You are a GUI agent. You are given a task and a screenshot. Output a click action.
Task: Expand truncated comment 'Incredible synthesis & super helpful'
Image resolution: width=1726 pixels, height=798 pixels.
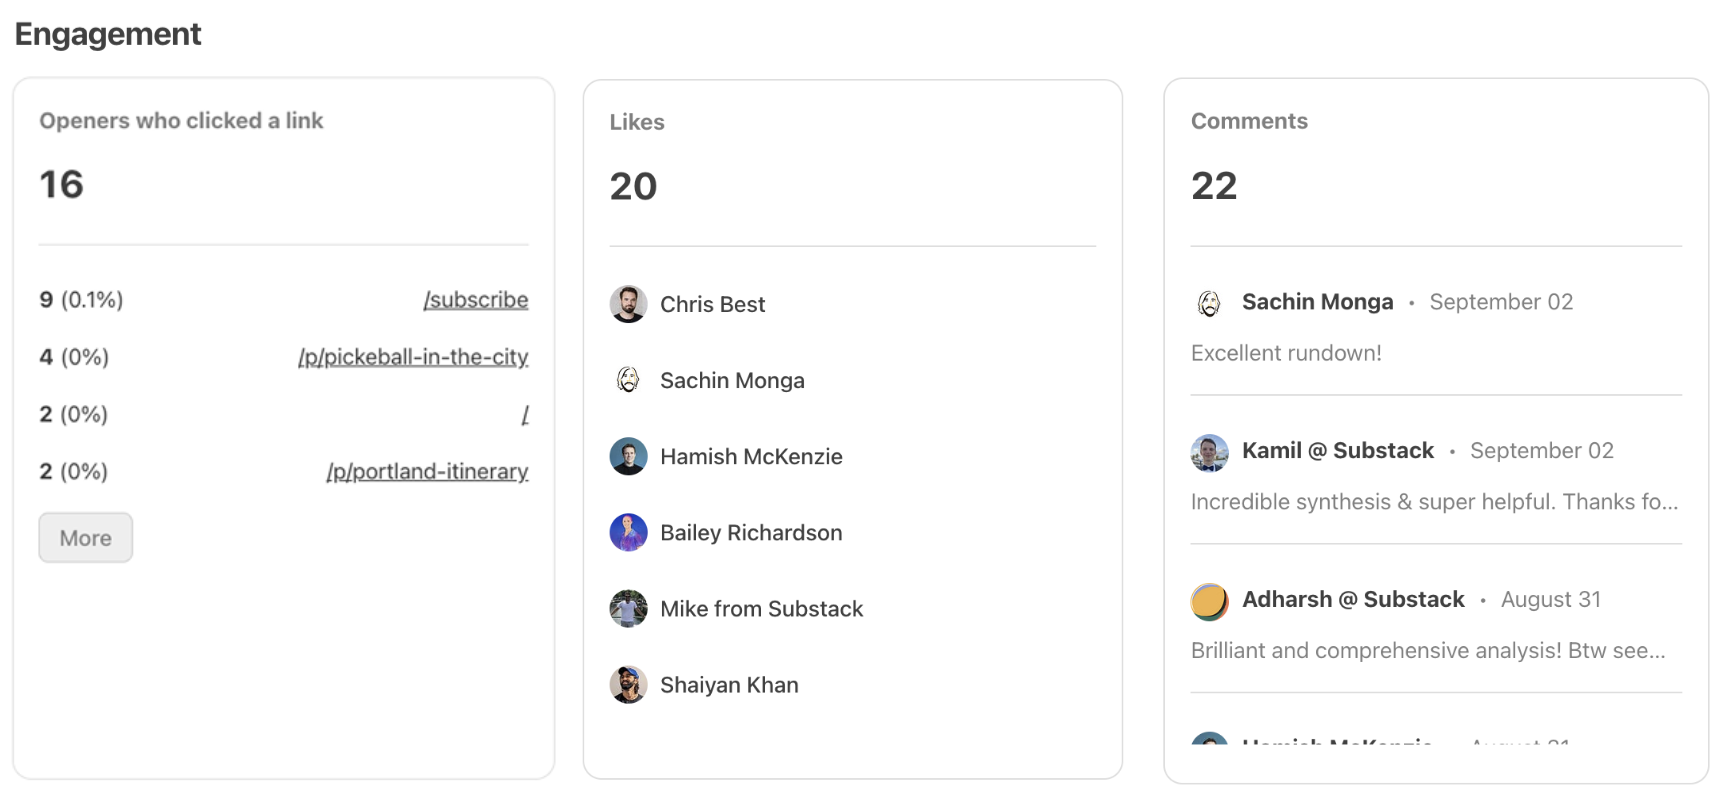[x=1434, y=502]
